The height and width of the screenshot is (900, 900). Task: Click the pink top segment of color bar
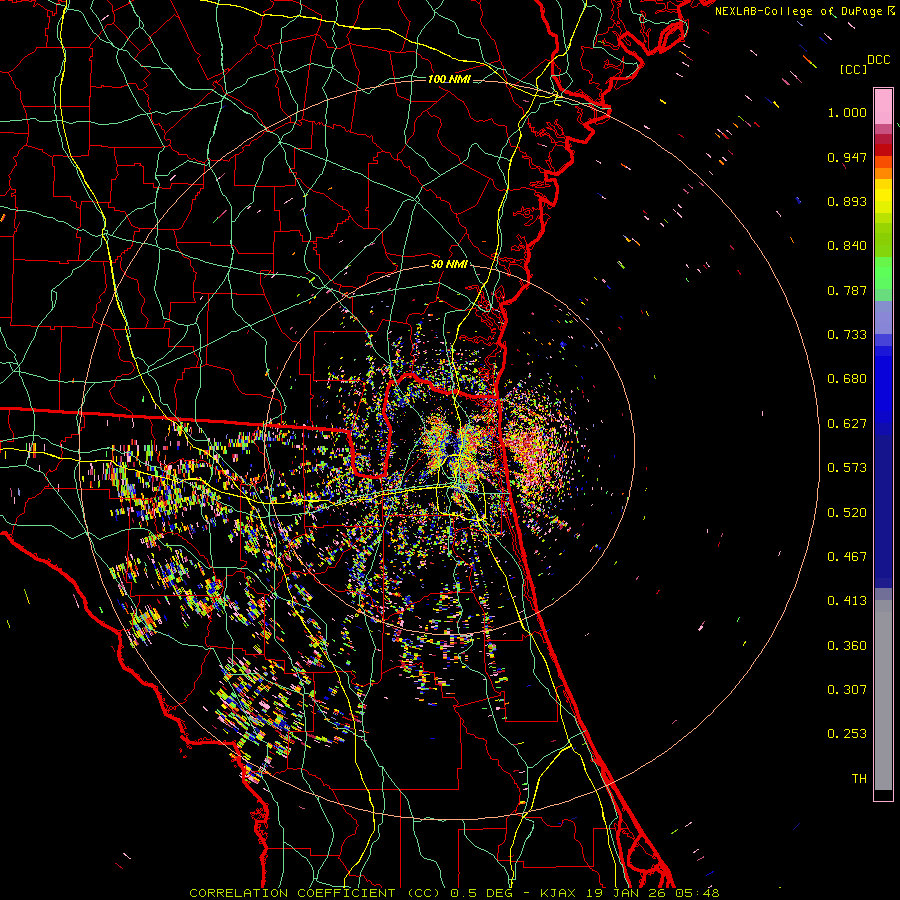pos(883,106)
